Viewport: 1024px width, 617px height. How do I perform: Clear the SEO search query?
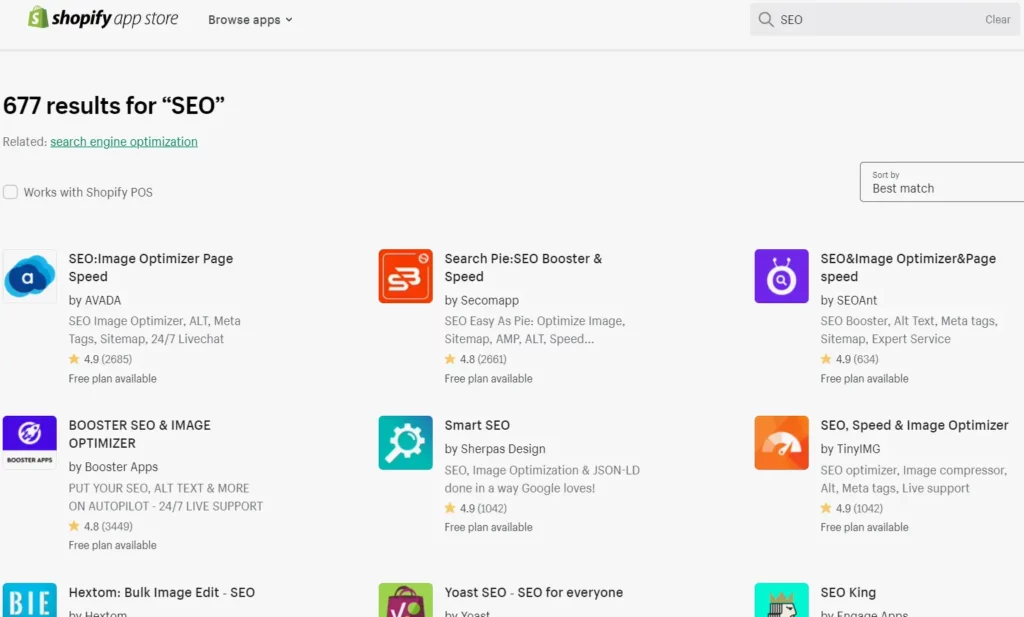[997, 20]
